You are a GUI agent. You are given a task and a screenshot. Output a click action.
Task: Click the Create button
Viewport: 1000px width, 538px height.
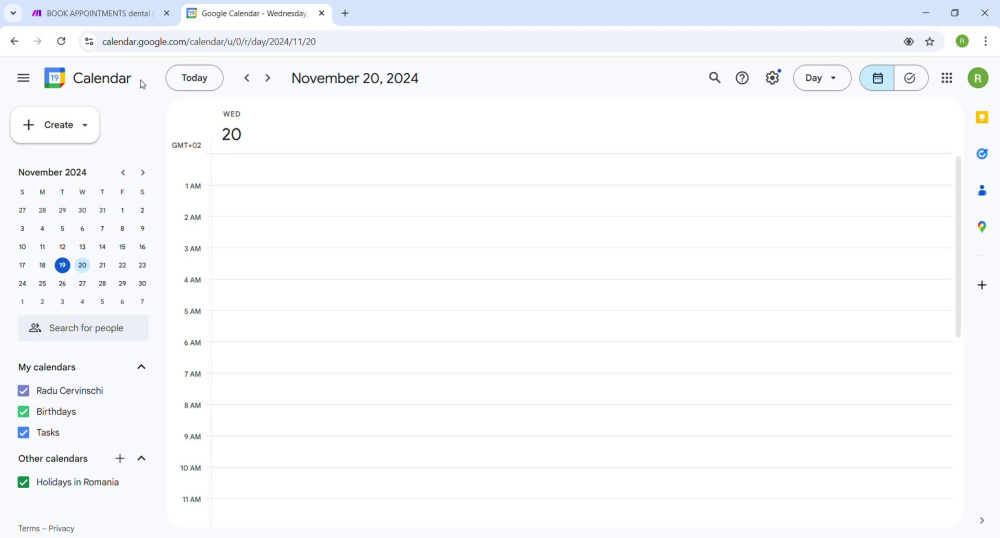(x=55, y=125)
